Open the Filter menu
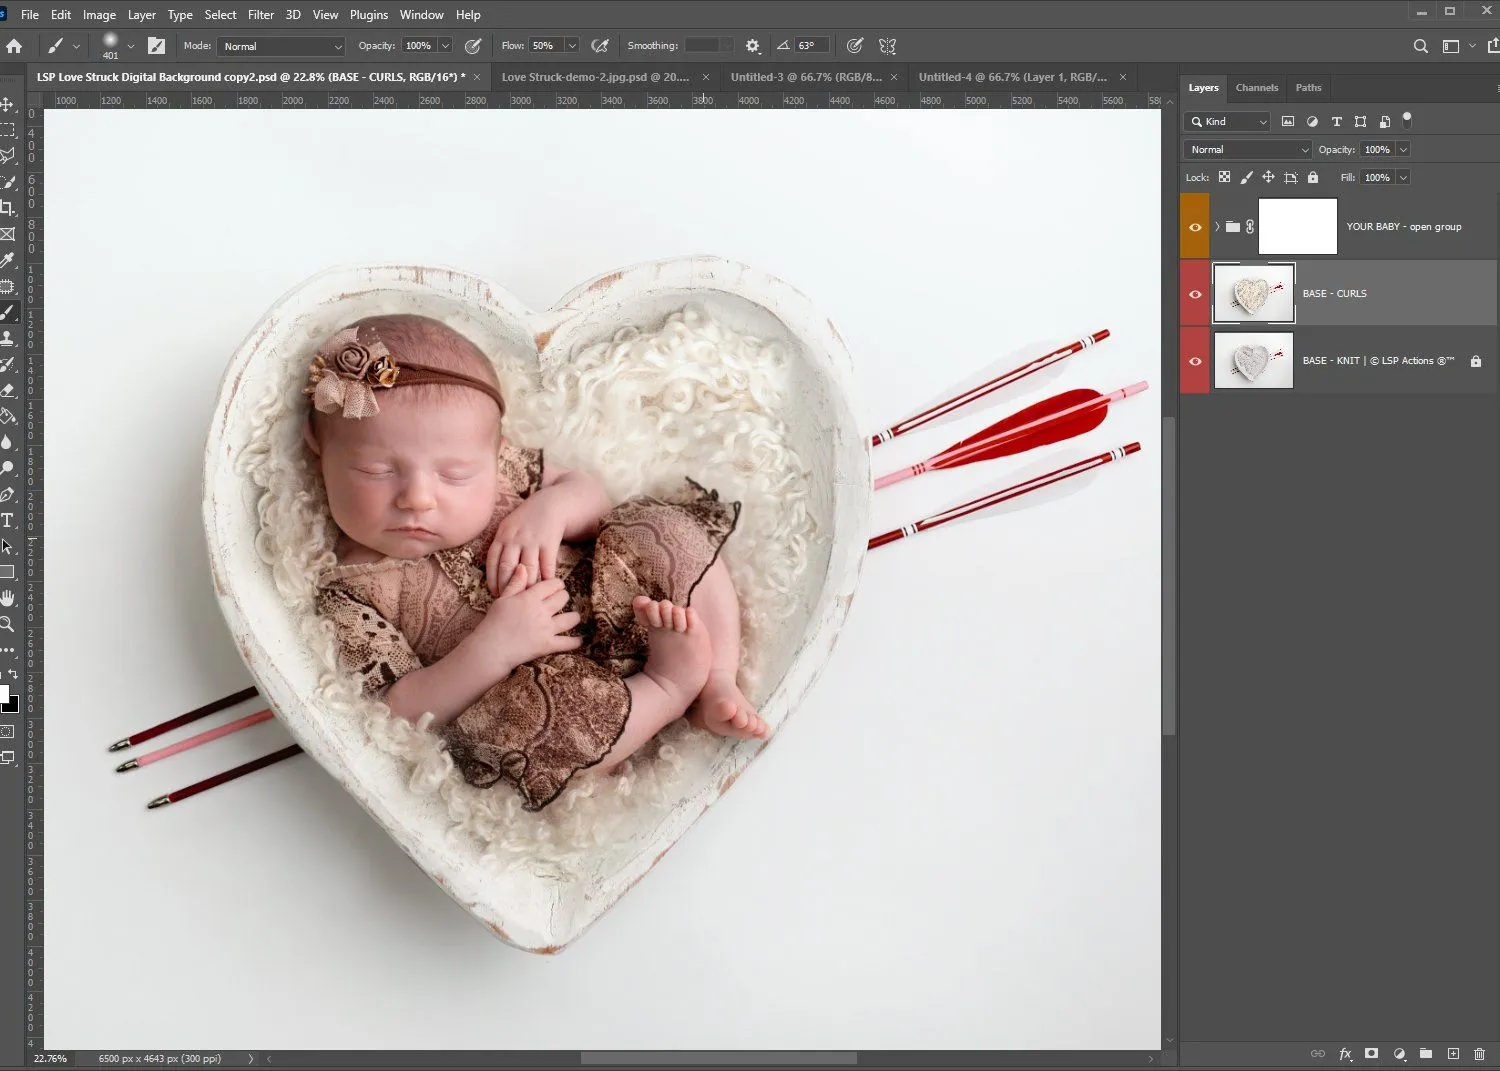 click(x=261, y=15)
